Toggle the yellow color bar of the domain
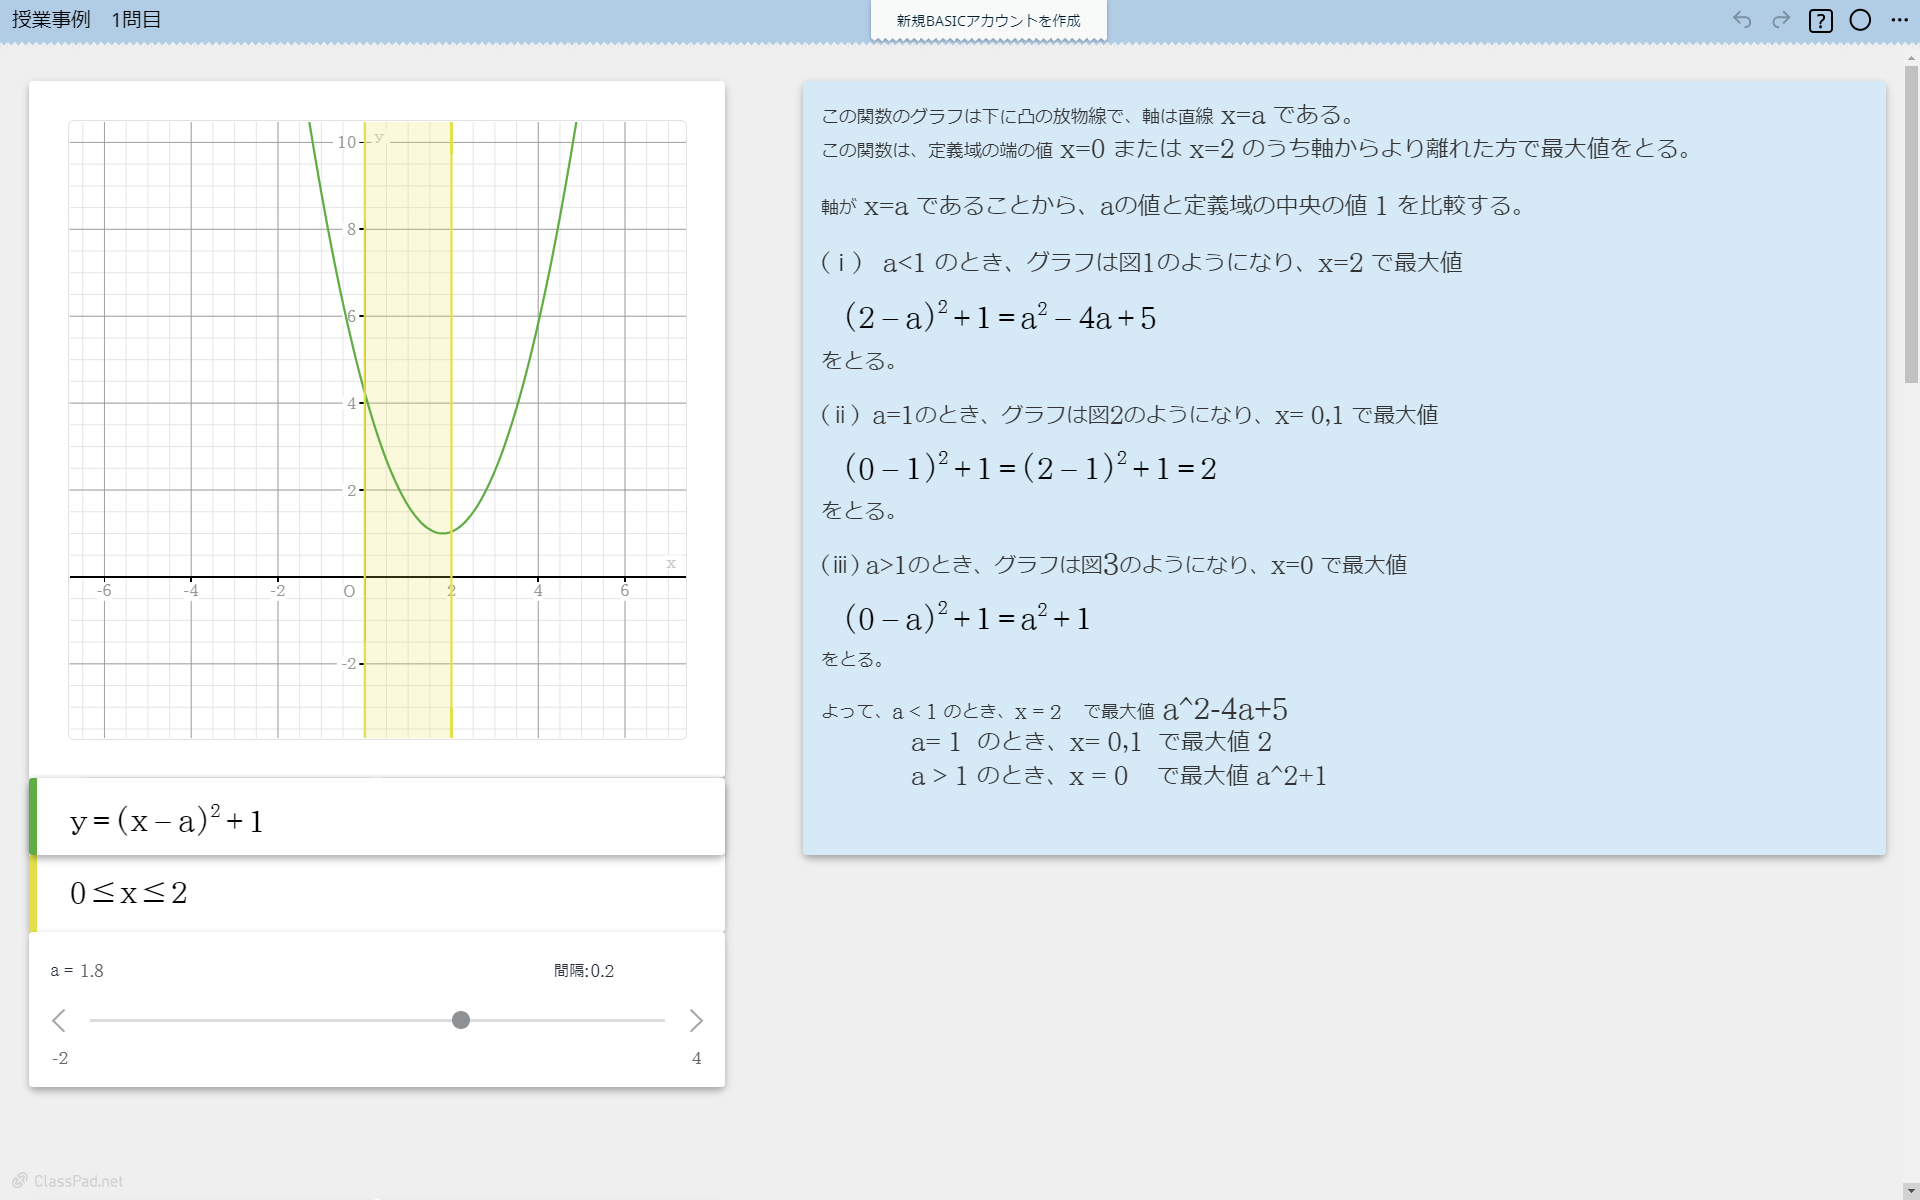Screen dimensions: 1920x1200 coord(33,893)
